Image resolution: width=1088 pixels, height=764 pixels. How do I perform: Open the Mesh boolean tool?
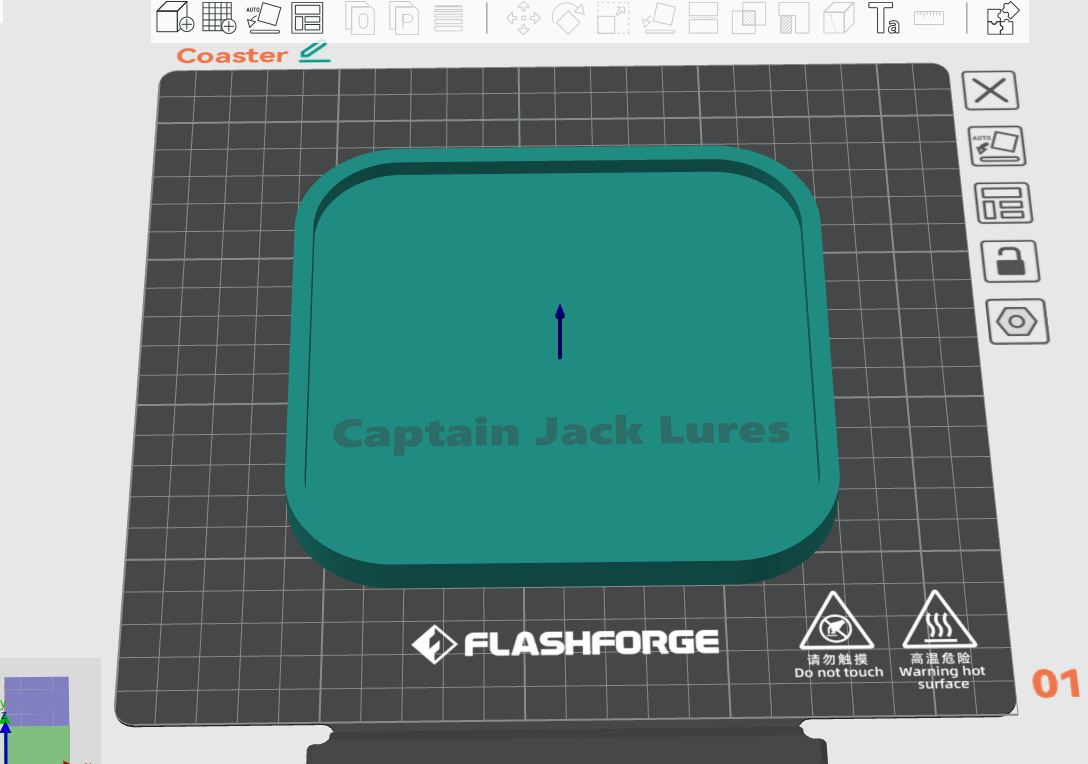[x=749, y=18]
